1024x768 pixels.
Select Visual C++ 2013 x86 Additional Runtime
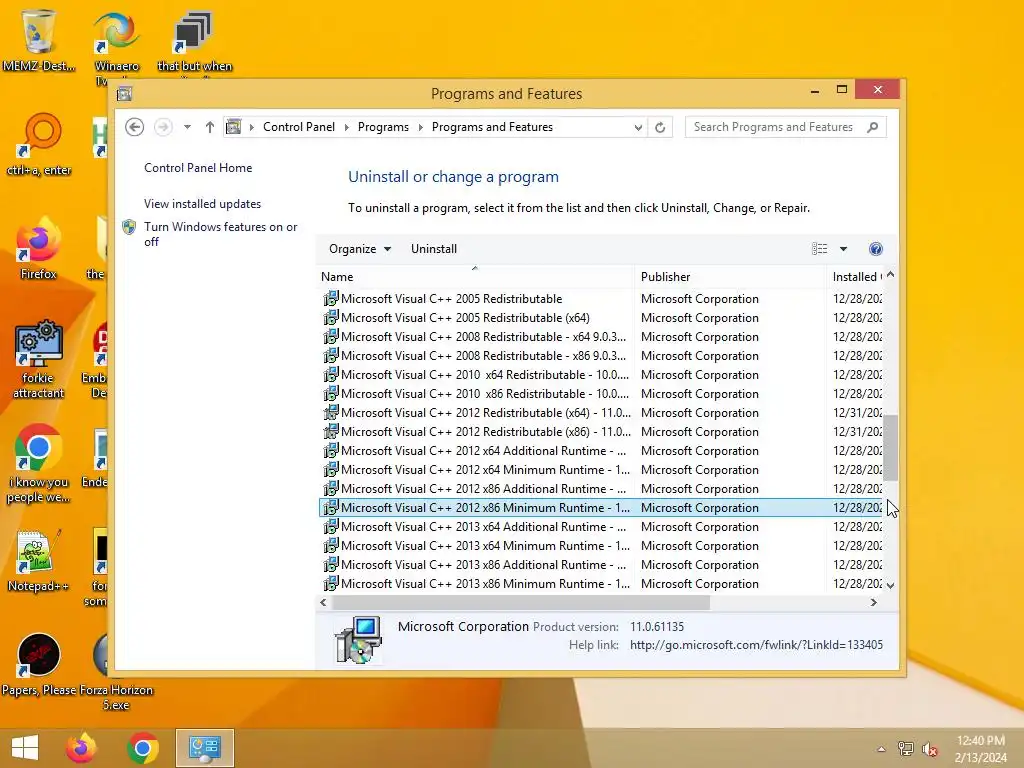coord(600,564)
